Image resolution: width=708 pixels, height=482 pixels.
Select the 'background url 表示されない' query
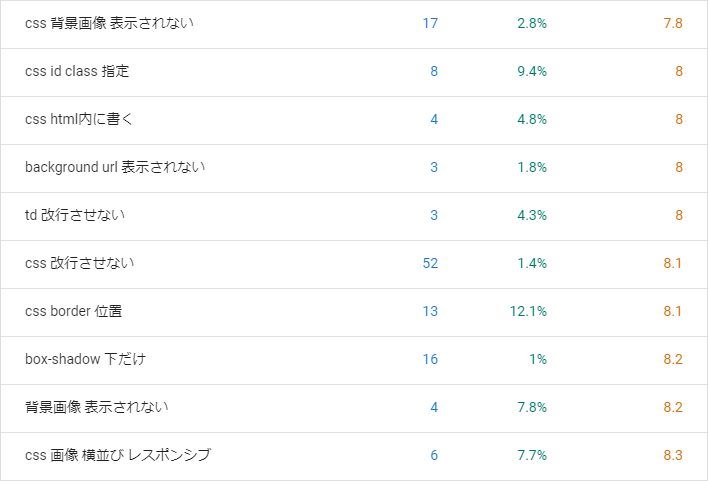coord(115,167)
